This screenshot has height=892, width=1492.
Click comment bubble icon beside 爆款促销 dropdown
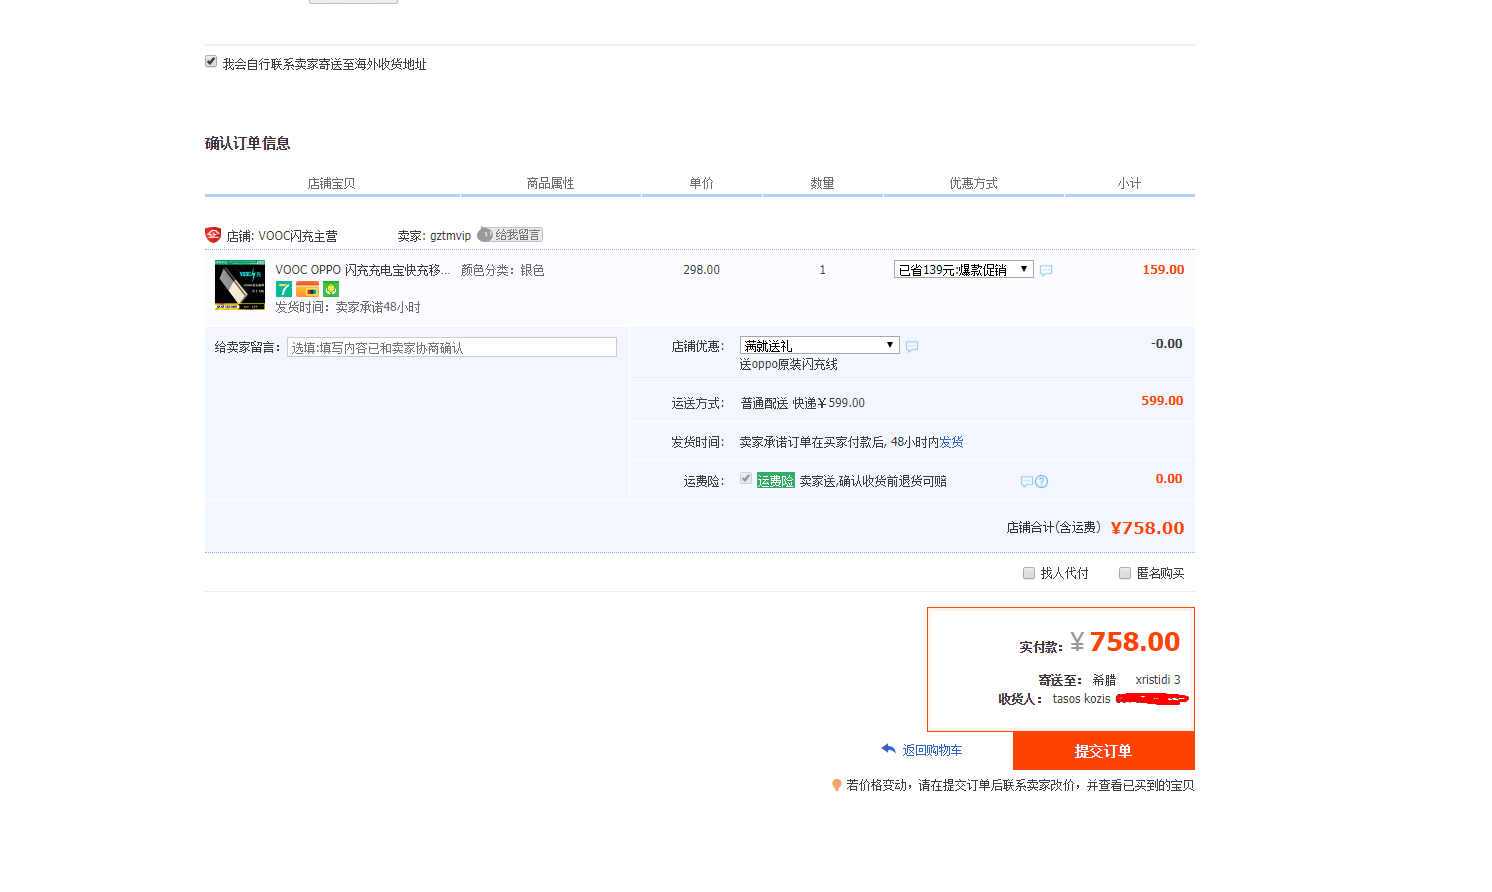point(1046,271)
